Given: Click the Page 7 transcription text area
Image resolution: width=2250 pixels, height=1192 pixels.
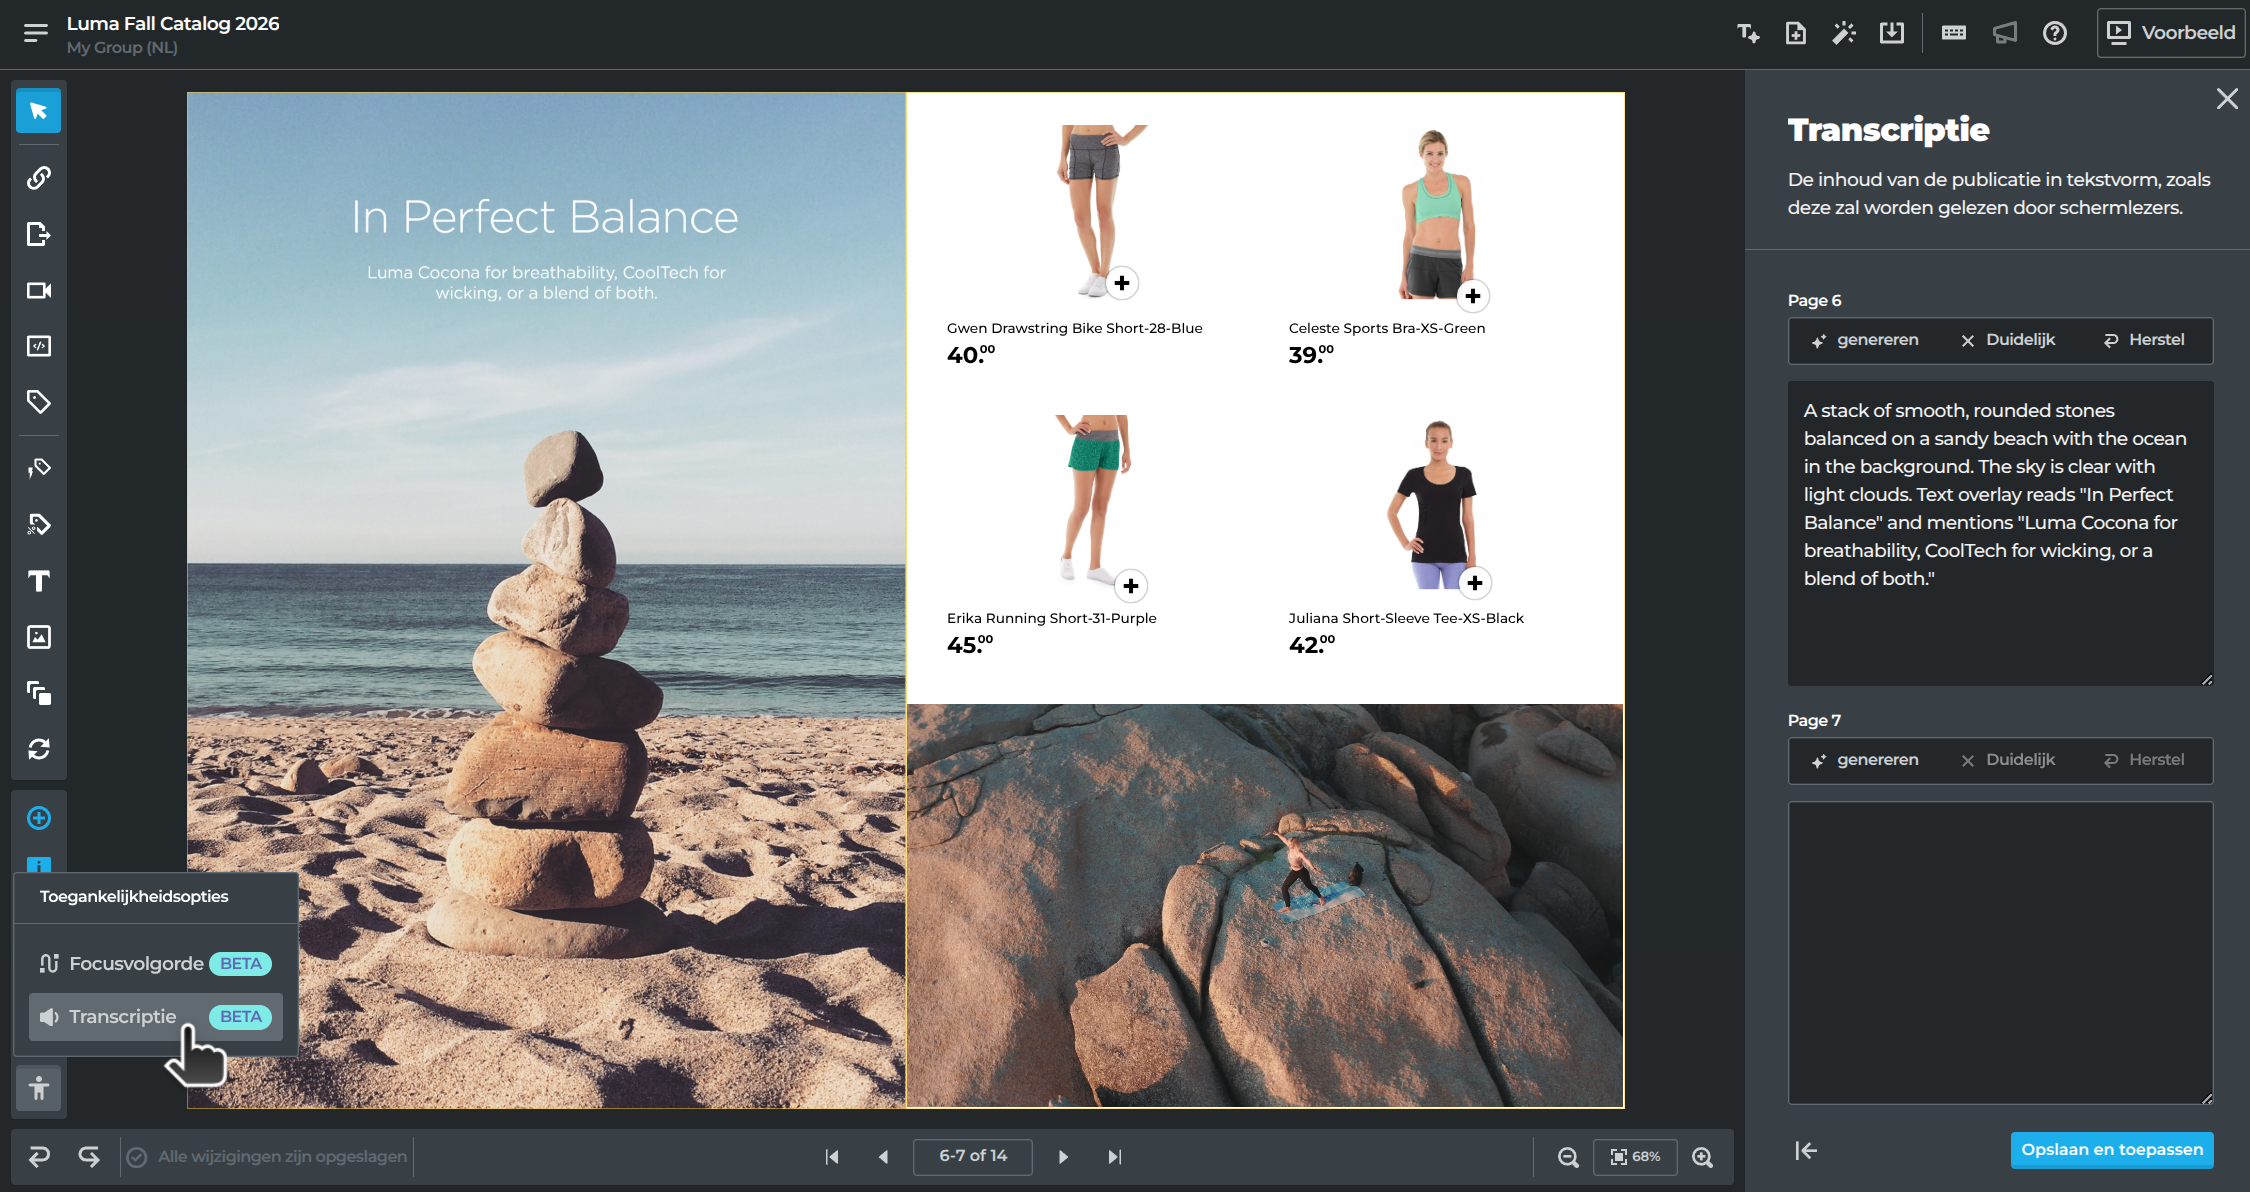Looking at the screenshot, I should (x=2001, y=953).
